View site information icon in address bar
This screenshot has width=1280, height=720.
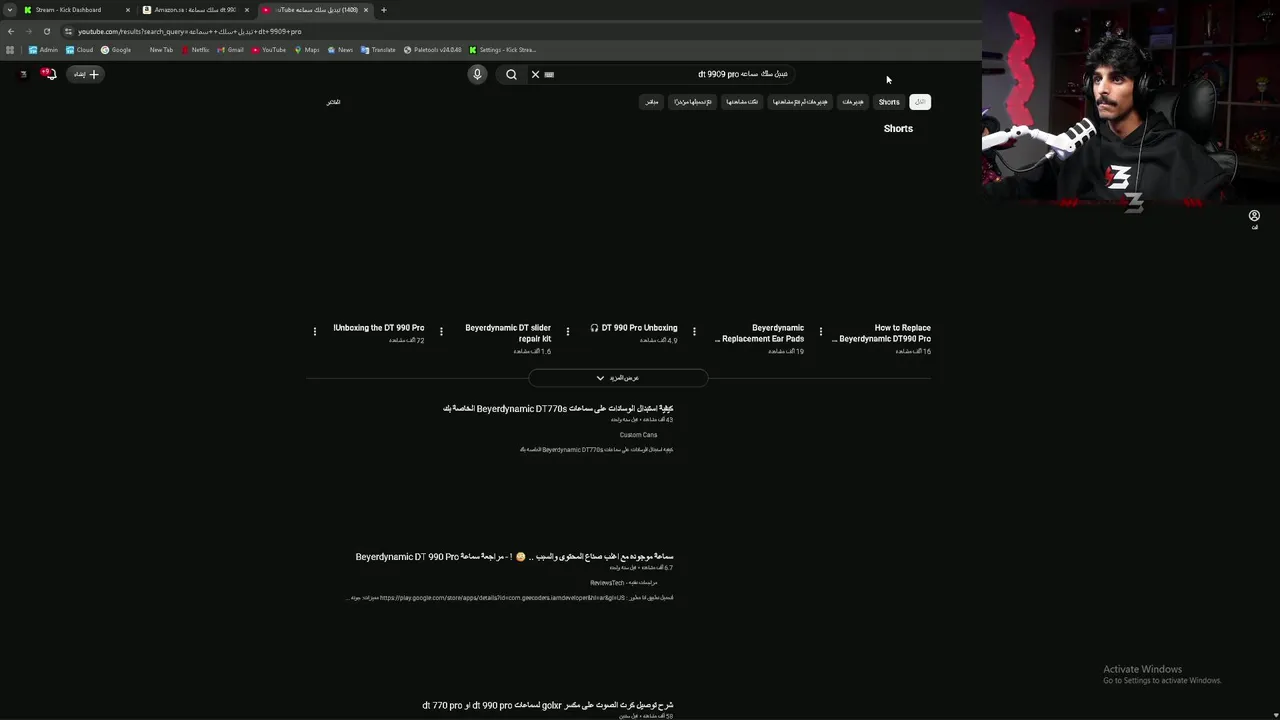coord(69,31)
